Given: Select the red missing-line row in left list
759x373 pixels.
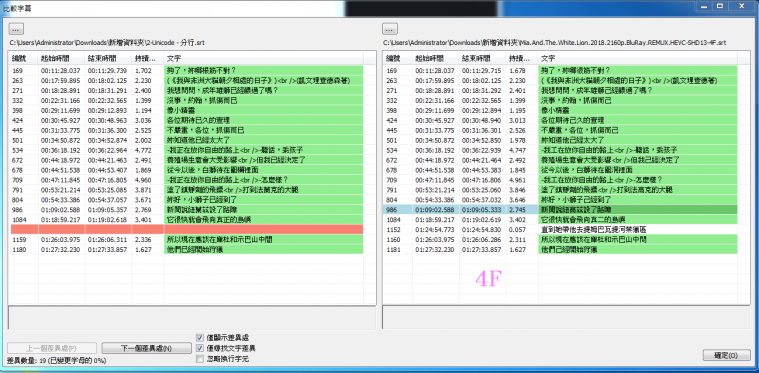Looking at the screenshot, I should [x=186, y=229].
